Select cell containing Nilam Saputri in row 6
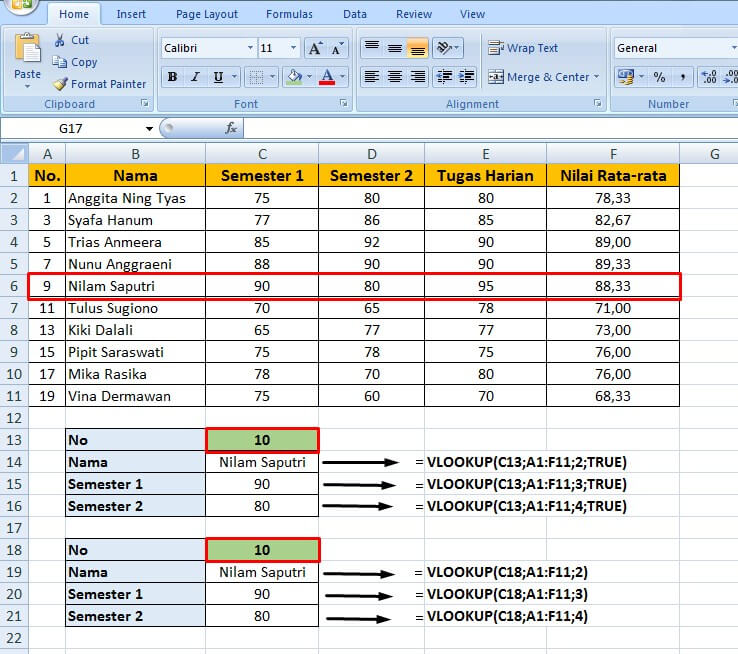The height and width of the screenshot is (654, 738). pos(135,286)
